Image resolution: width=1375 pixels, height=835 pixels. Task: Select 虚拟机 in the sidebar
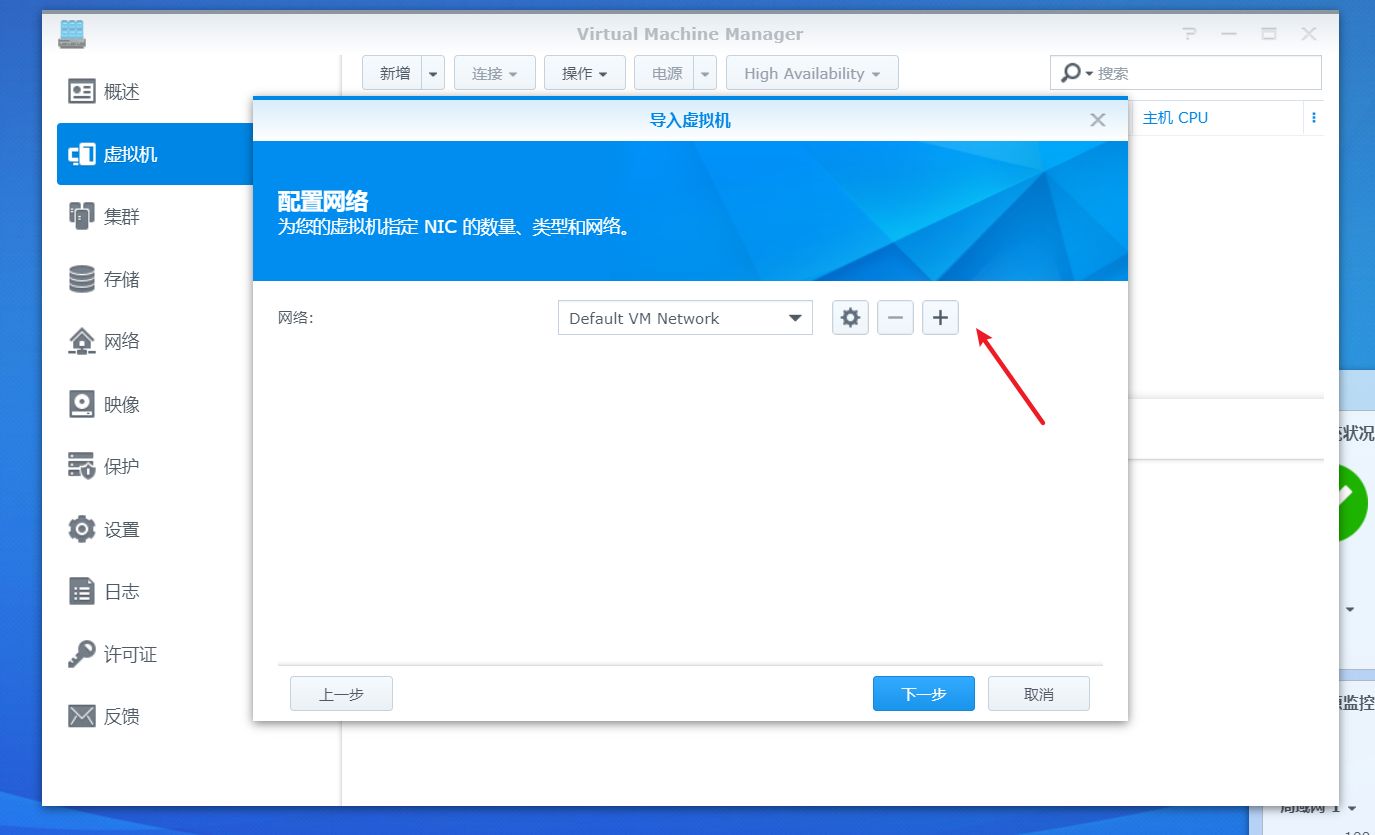coord(155,154)
